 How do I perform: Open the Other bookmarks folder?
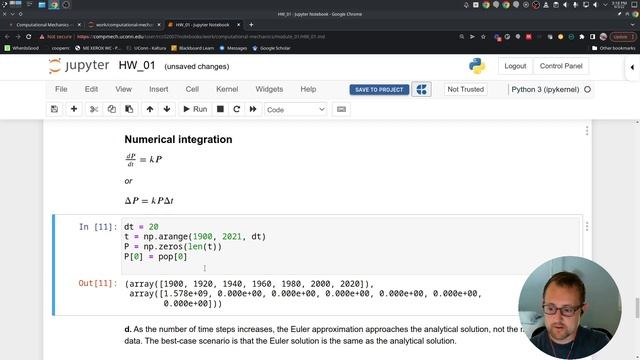point(613,48)
